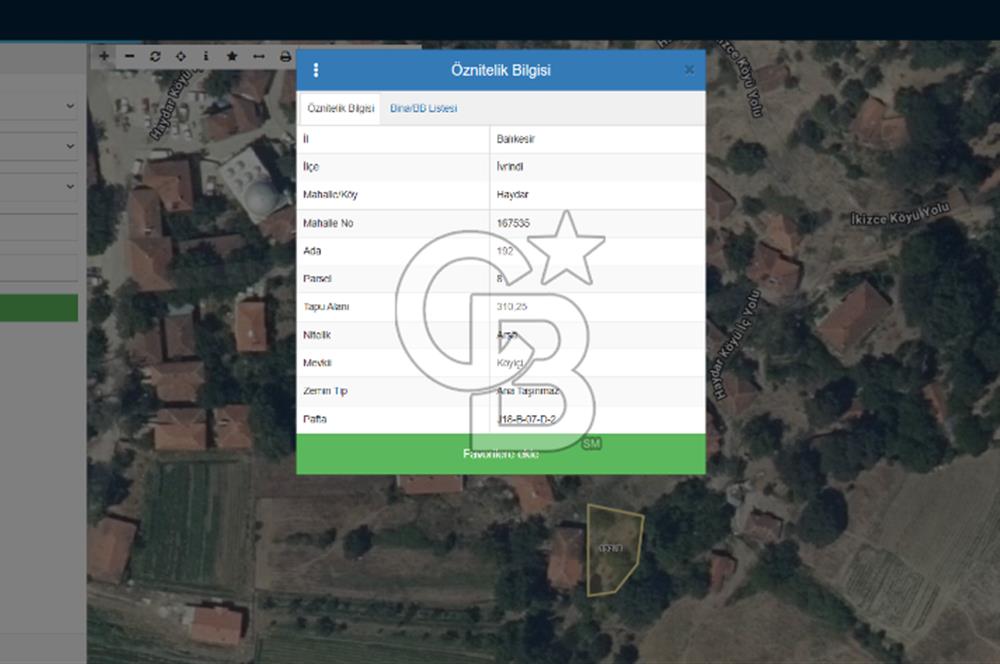1000x664 pixels.
Task: Refresh the map using the toolbar icon
Action: [x=155, y=56]
